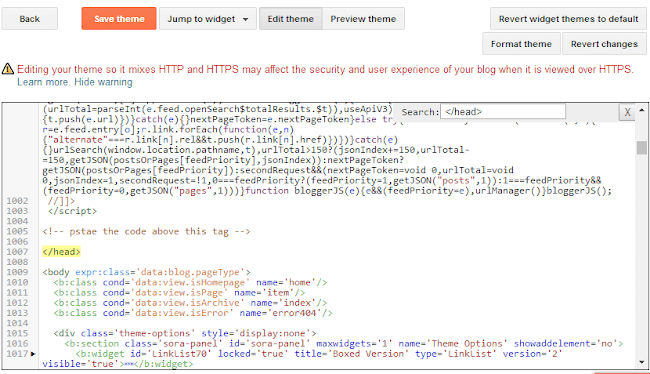Save the theme with Save theme button

point(119,19)
